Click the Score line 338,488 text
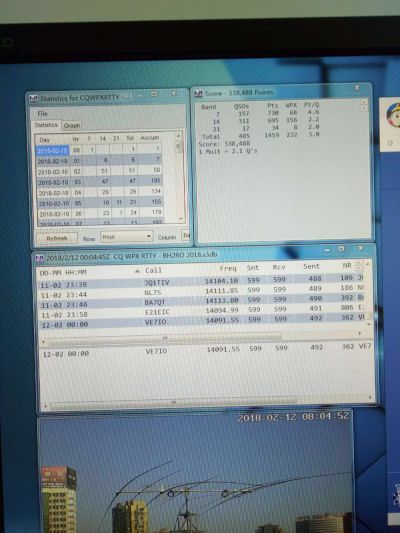 point(224,144)
